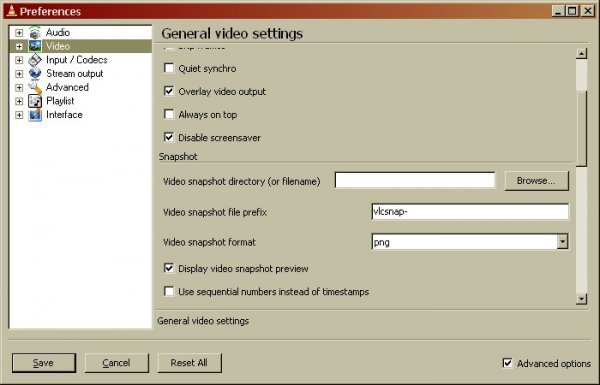Click the Stream output globe icon
This screenshot has width=600, height=385.
coord(35,73)
